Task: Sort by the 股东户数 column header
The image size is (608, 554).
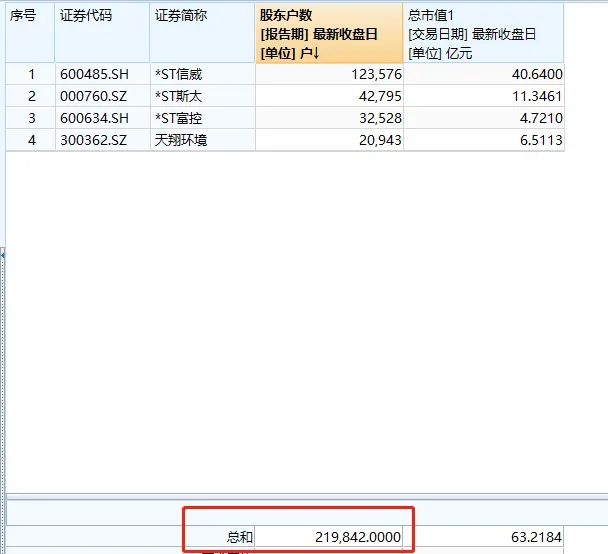Action: 329,33
